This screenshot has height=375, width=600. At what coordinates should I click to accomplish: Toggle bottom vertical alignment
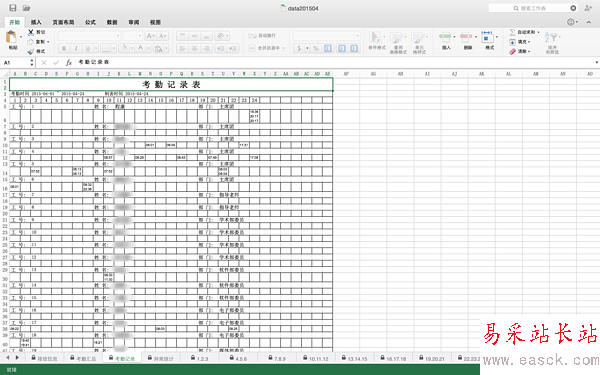tap(206, 36)
